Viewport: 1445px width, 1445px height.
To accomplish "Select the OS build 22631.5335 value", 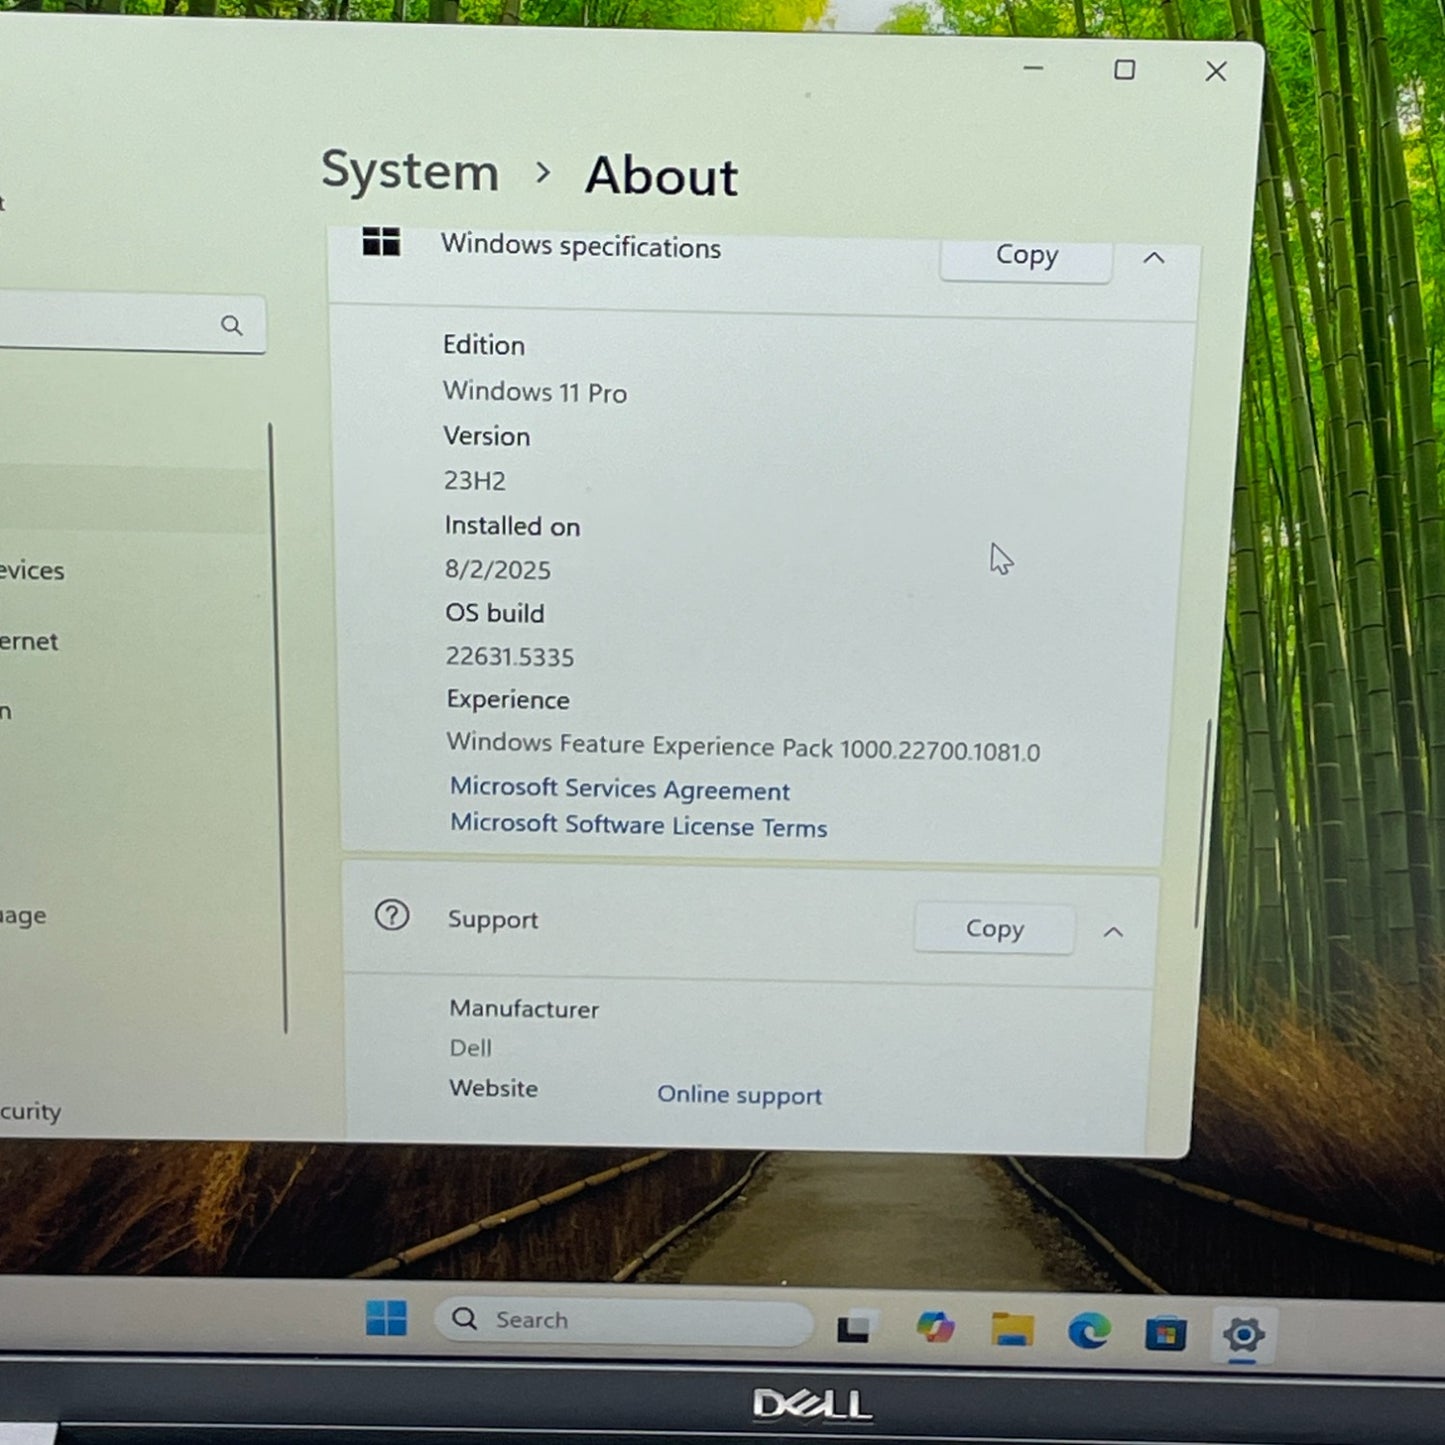I will tap(510, 657).
